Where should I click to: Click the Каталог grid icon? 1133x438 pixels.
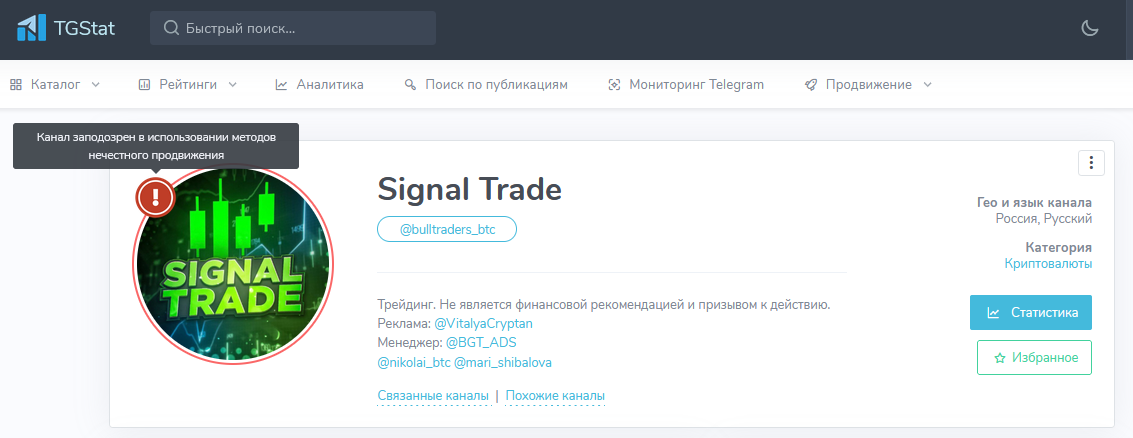click(x=16, y=85)
